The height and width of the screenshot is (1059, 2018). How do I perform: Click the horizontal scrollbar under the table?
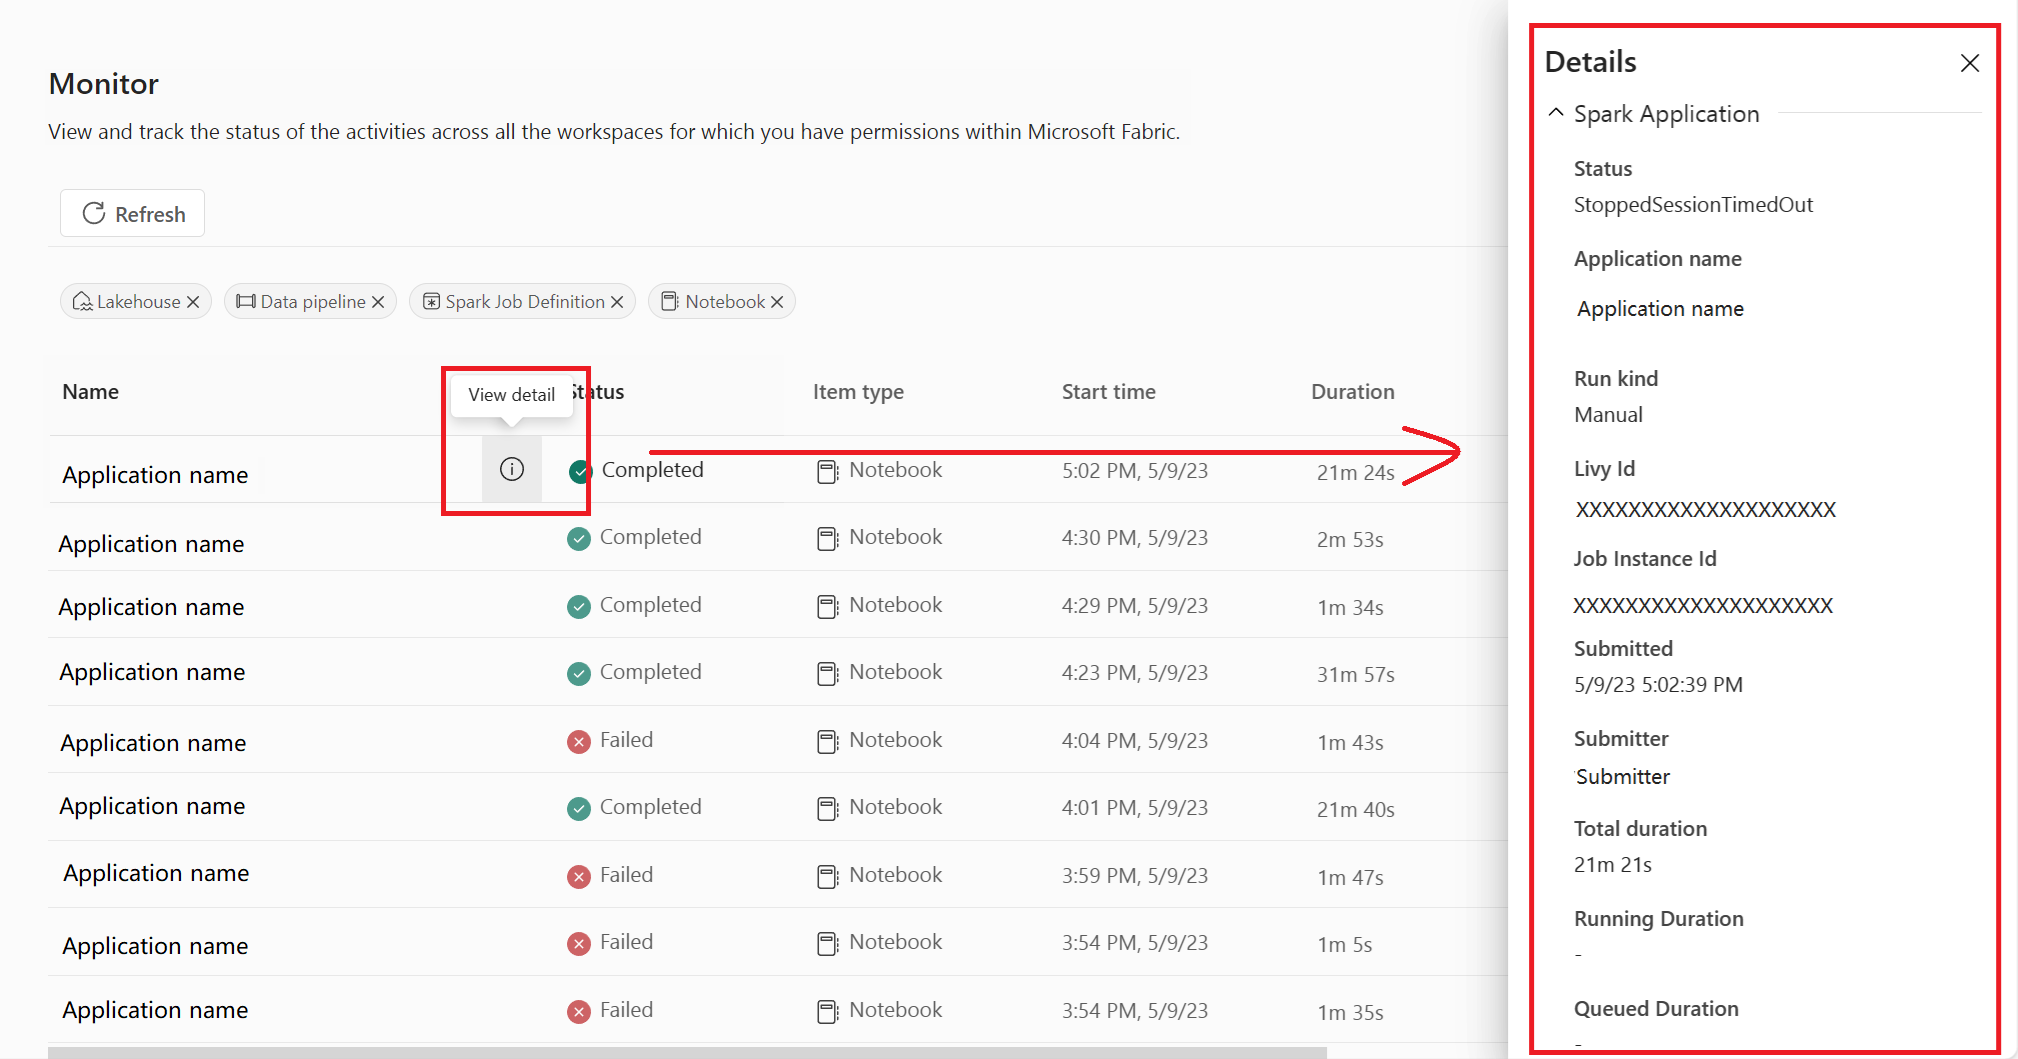[686, 1052]
